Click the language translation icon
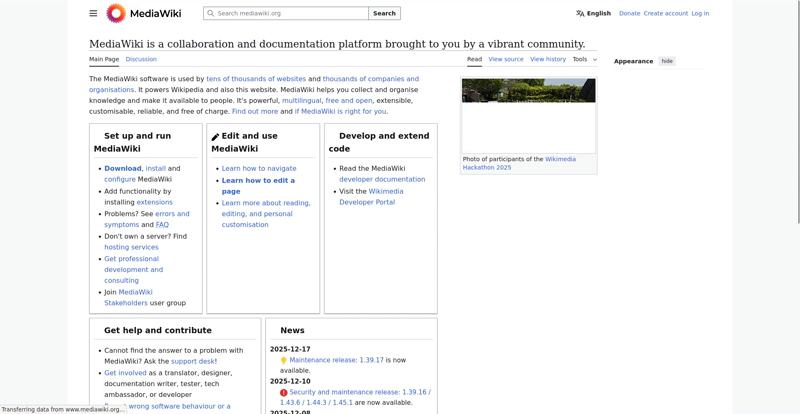The image size is (800, 414). (580, 13)
